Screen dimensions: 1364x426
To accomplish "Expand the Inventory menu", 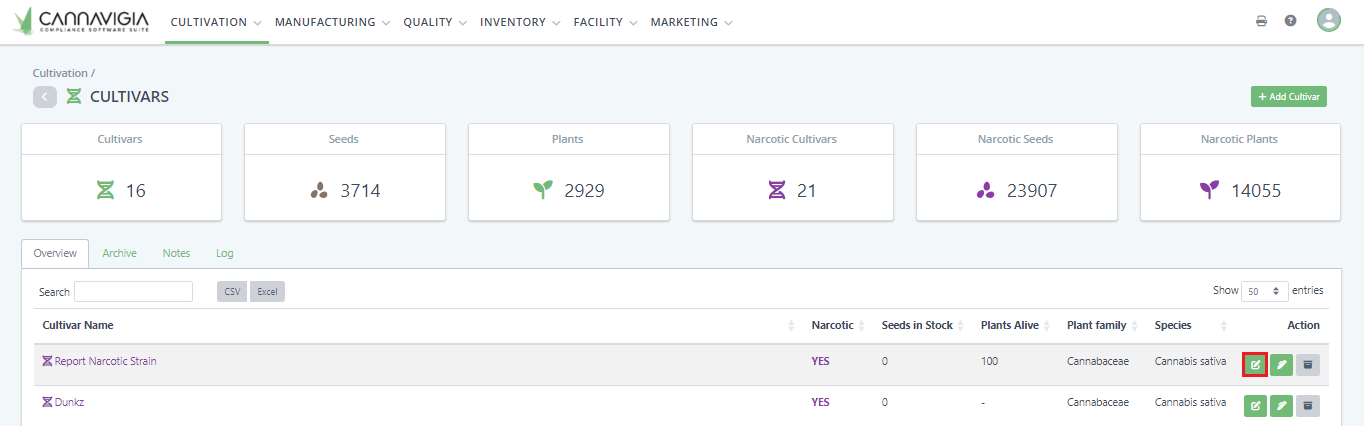I will [520, 22].
